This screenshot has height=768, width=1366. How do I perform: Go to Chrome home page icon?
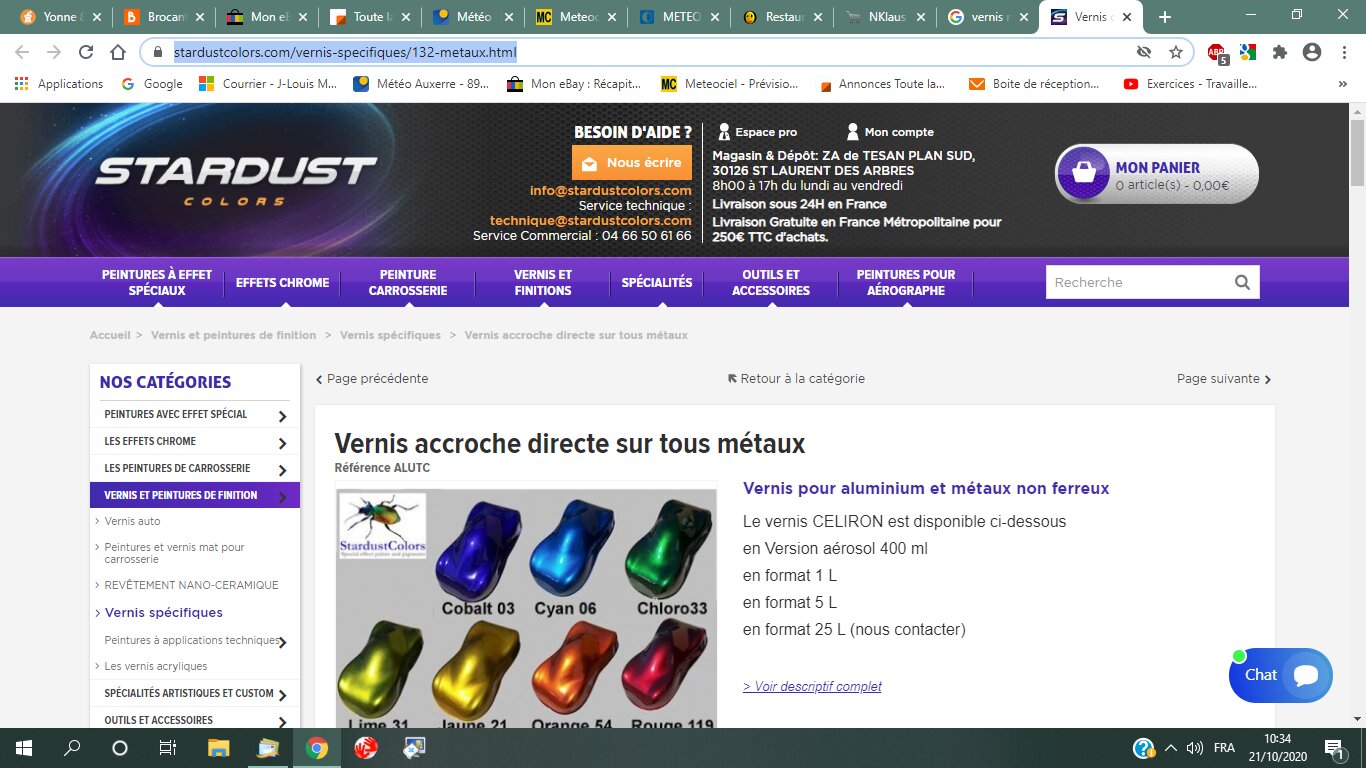[x=118, y=52]
